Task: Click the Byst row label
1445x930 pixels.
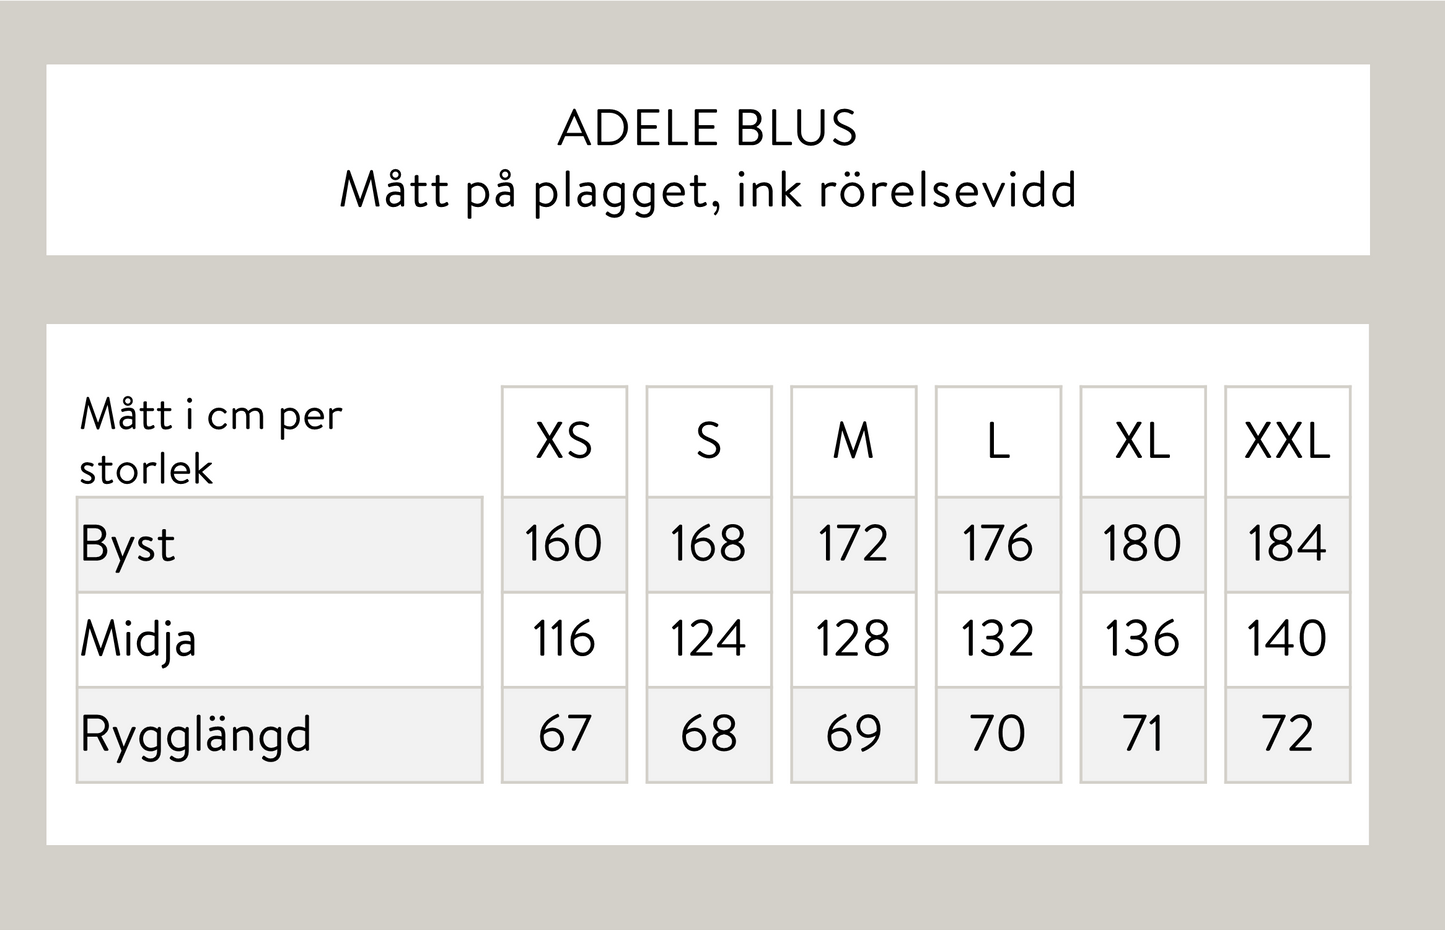Action: point(128,545)
